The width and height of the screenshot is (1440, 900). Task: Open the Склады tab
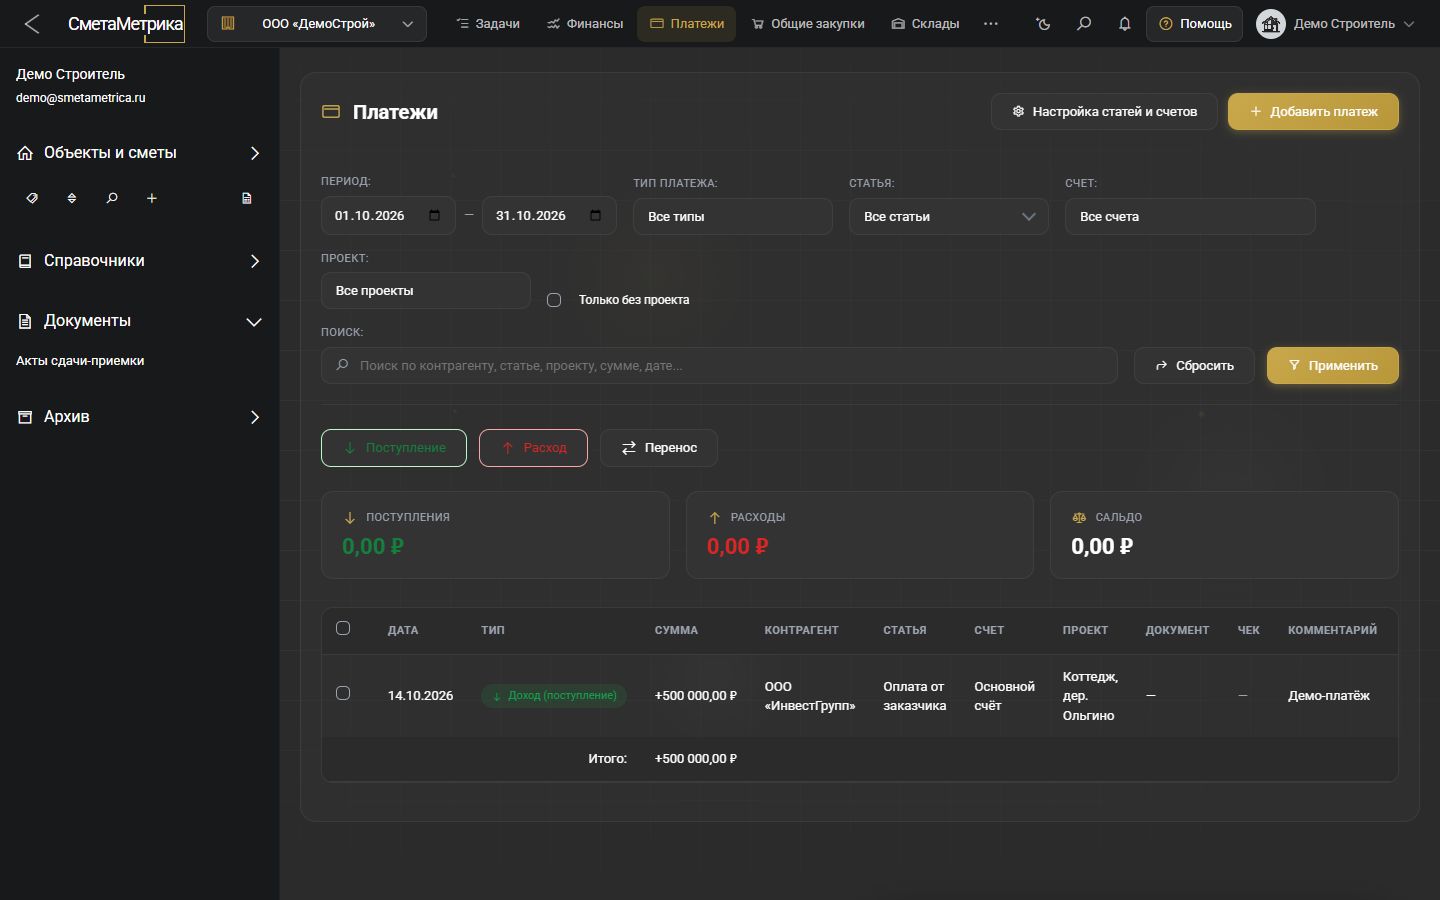pos(925,24)
